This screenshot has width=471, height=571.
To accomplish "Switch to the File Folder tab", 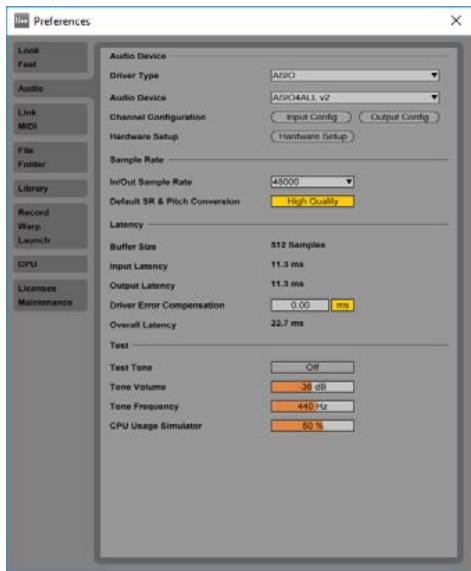I will pos(51,157).
